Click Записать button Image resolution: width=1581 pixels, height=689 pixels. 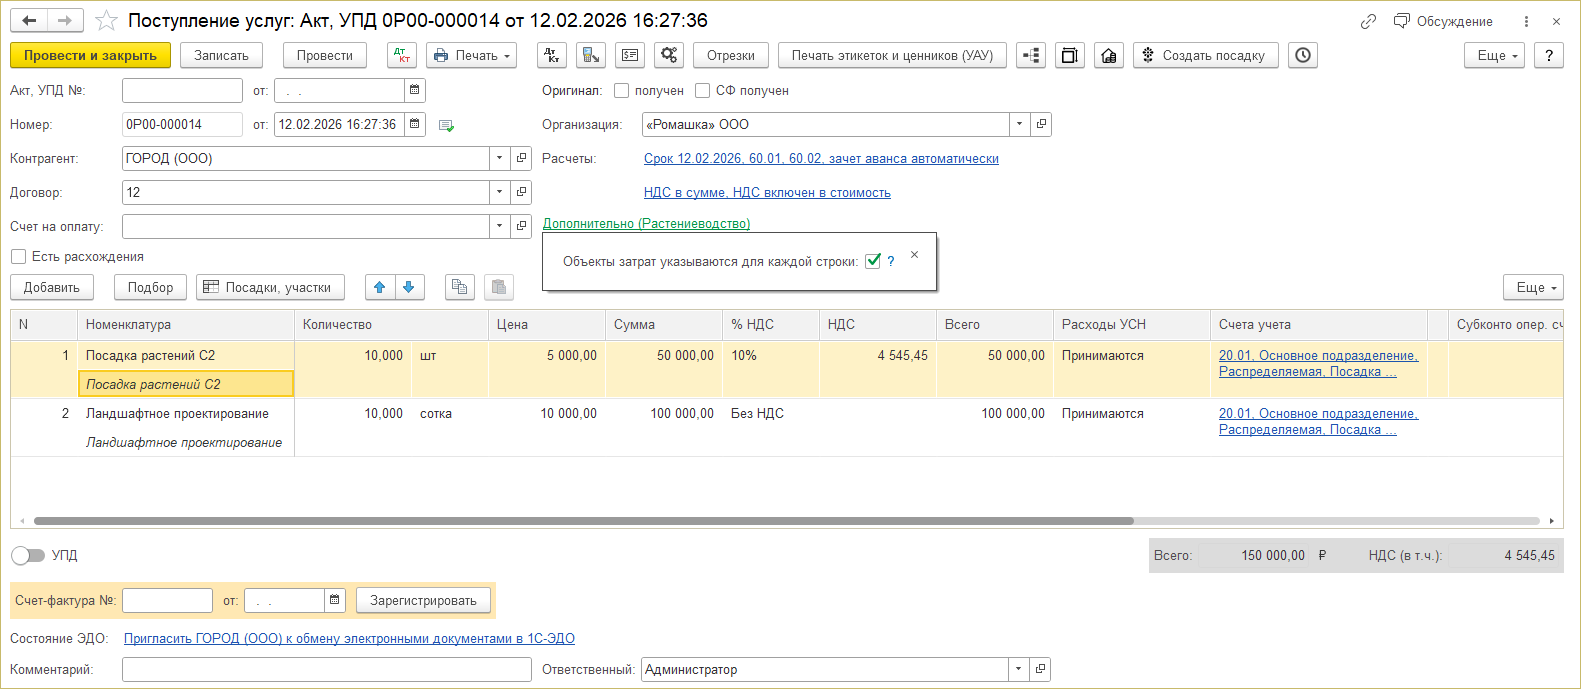(221, 55)
